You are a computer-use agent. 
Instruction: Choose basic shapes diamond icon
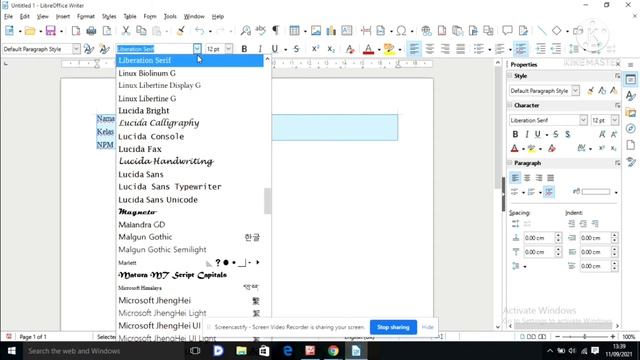click(556, 31)
